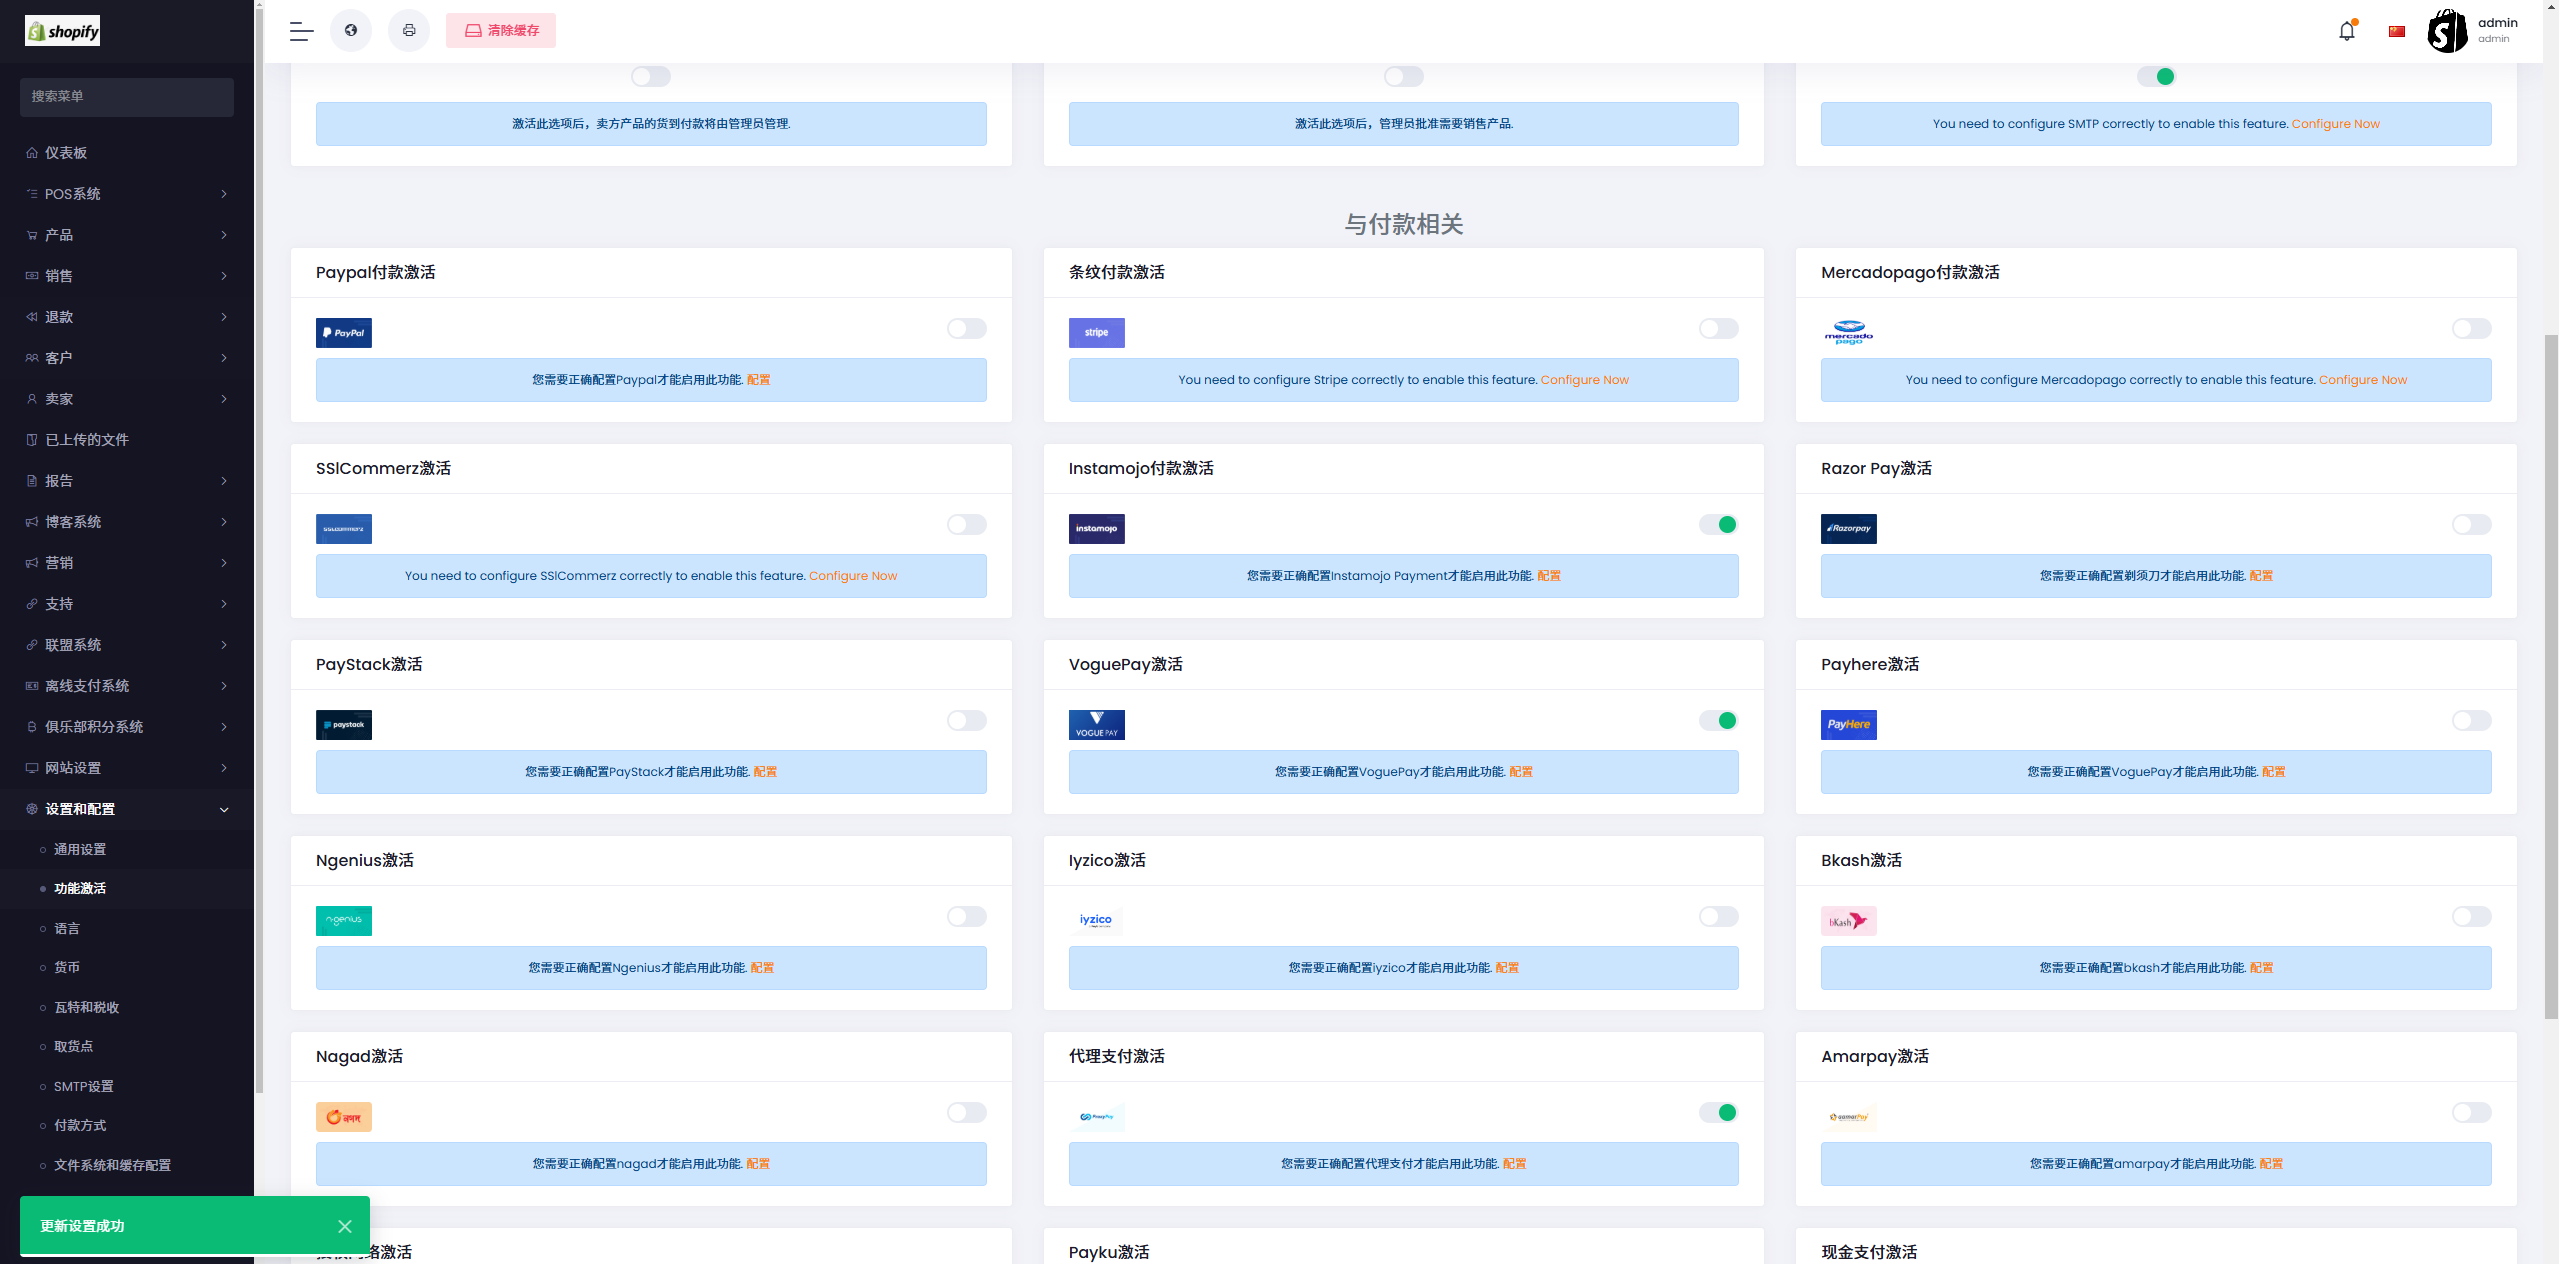Open the SMTP设置 submenu item
This screenshot has height=1264, width=2559.
[x=84, y=1086]
